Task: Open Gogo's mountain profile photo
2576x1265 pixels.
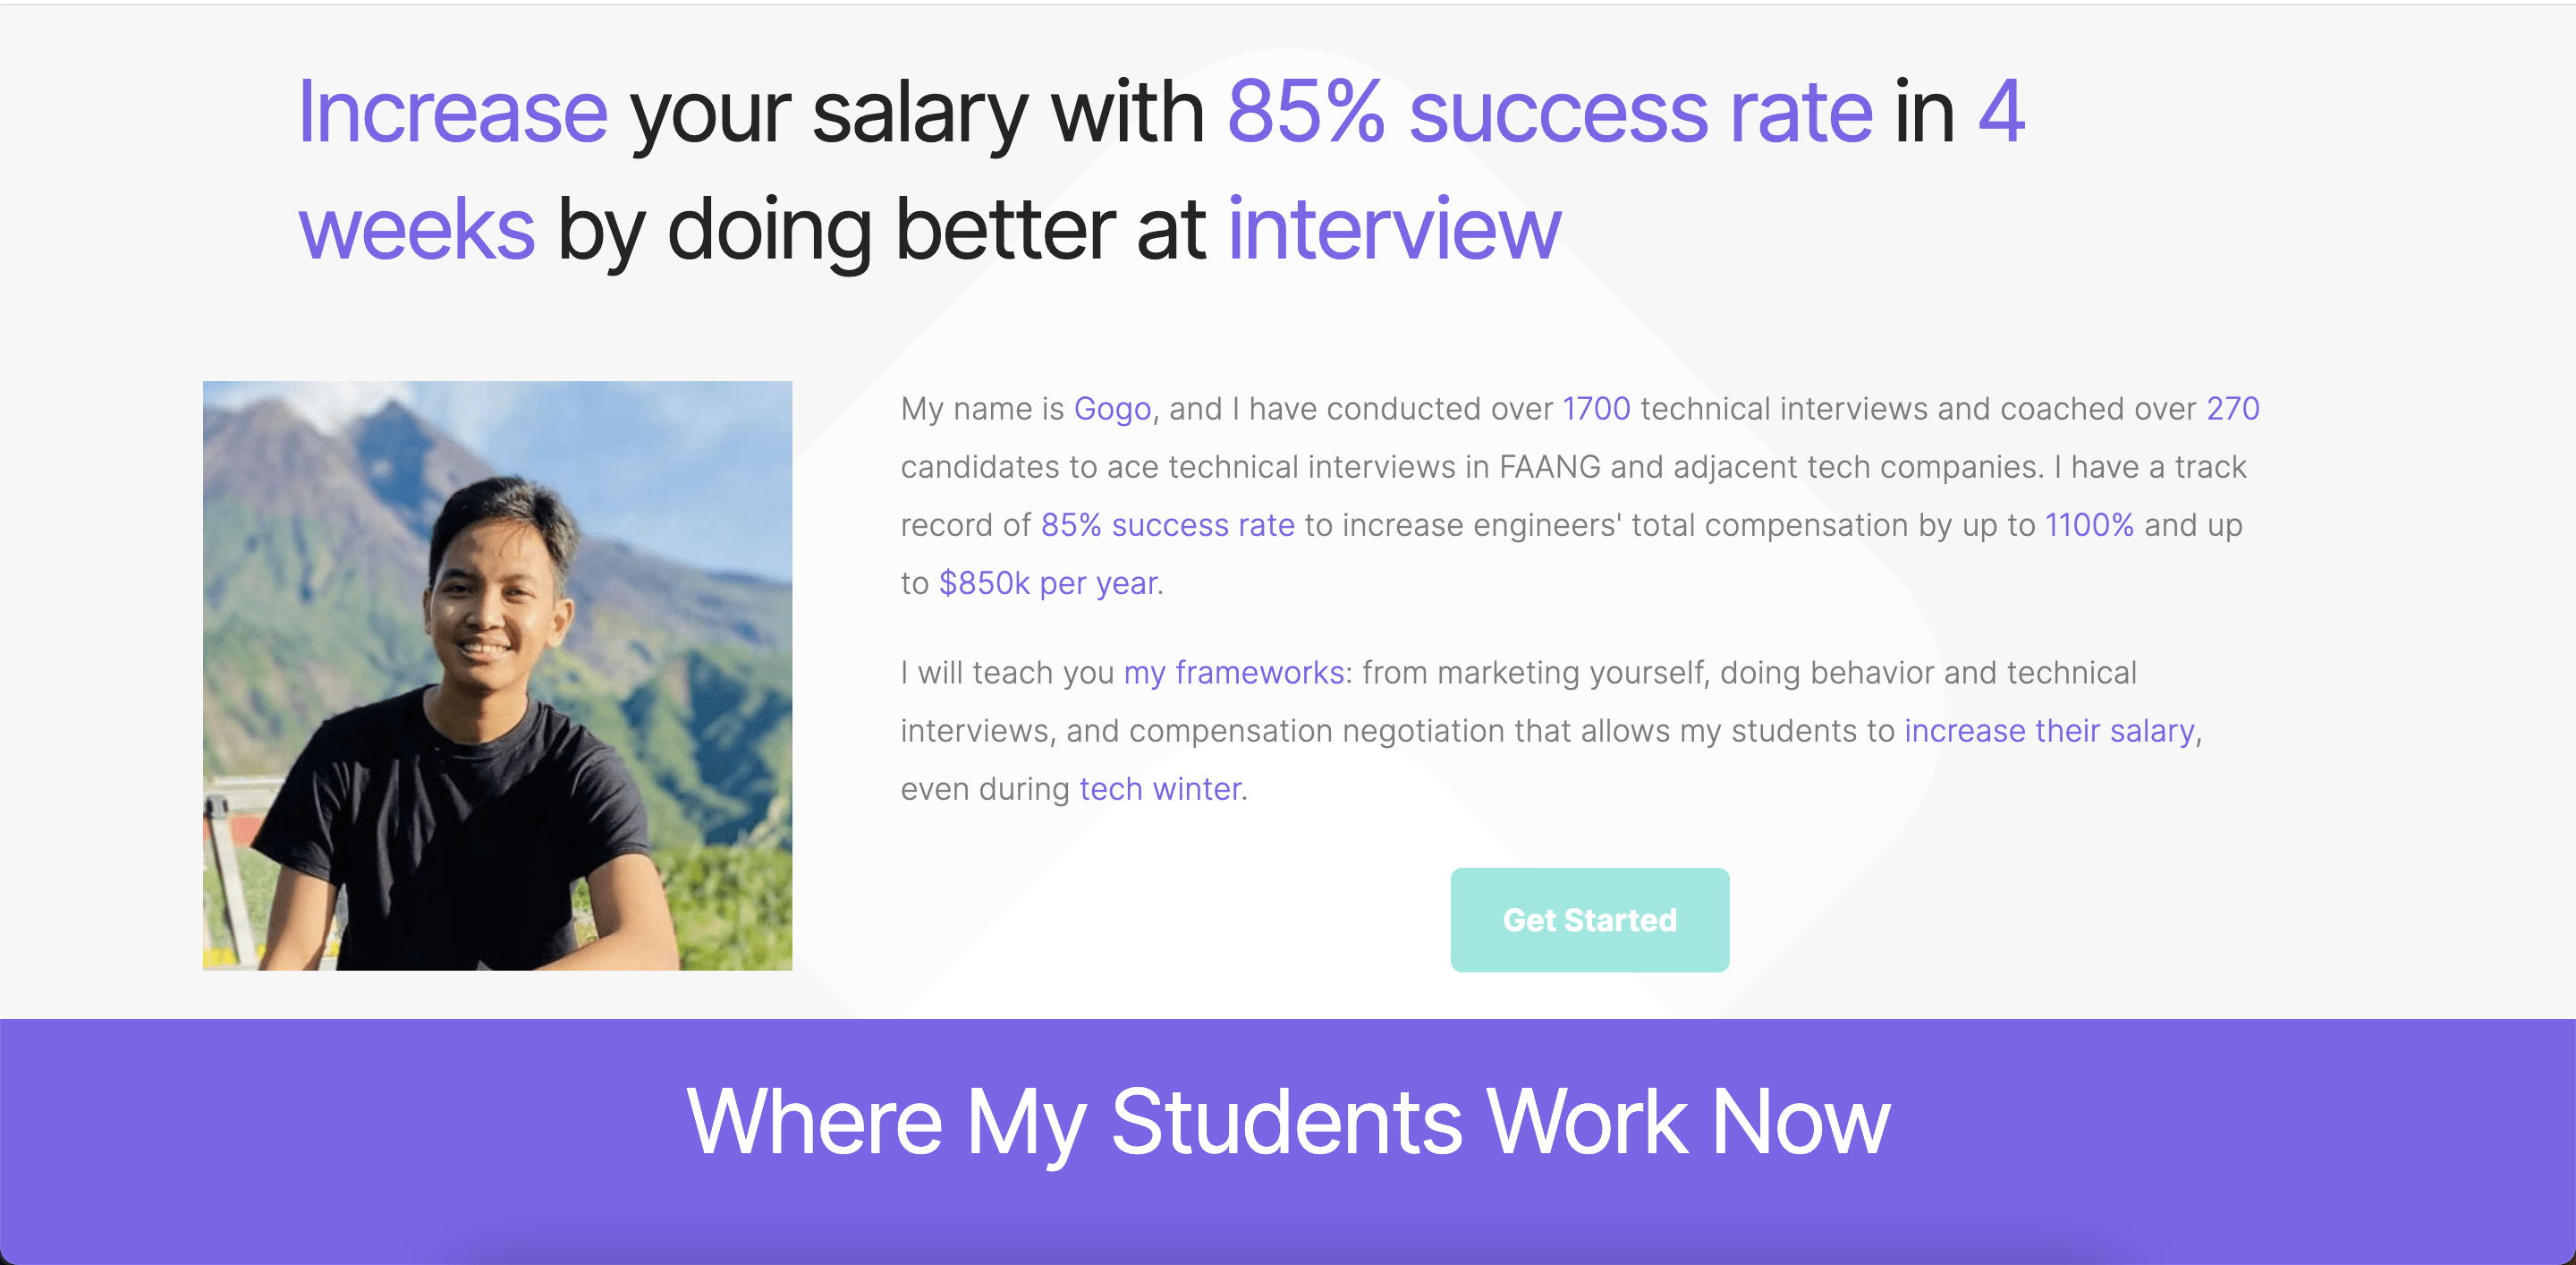Action: (497, 675)
